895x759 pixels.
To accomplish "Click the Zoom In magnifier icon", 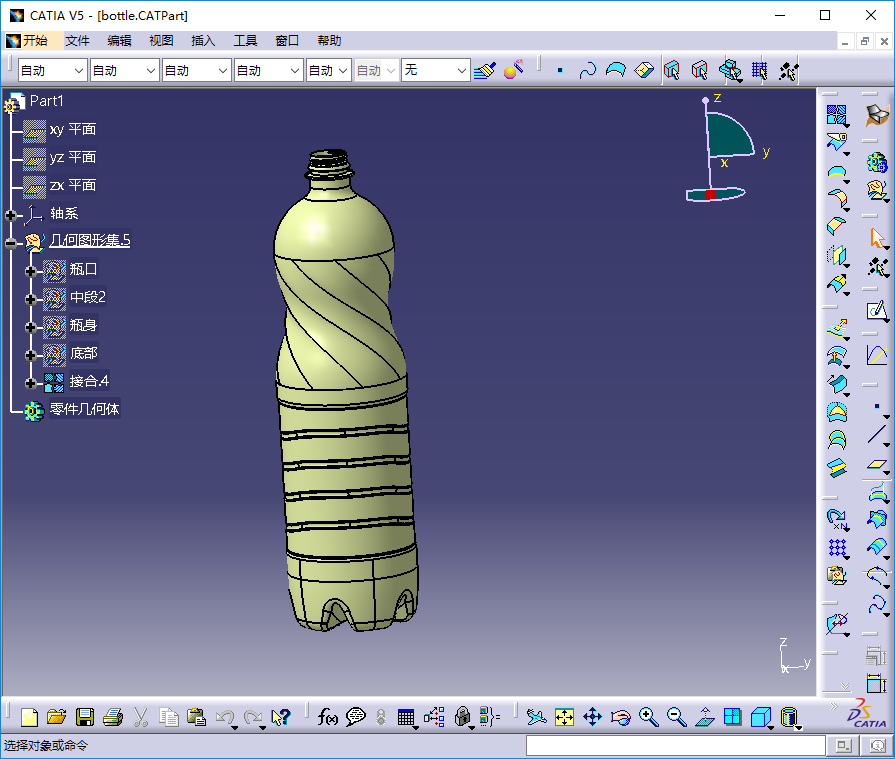I will click(649, 717).
